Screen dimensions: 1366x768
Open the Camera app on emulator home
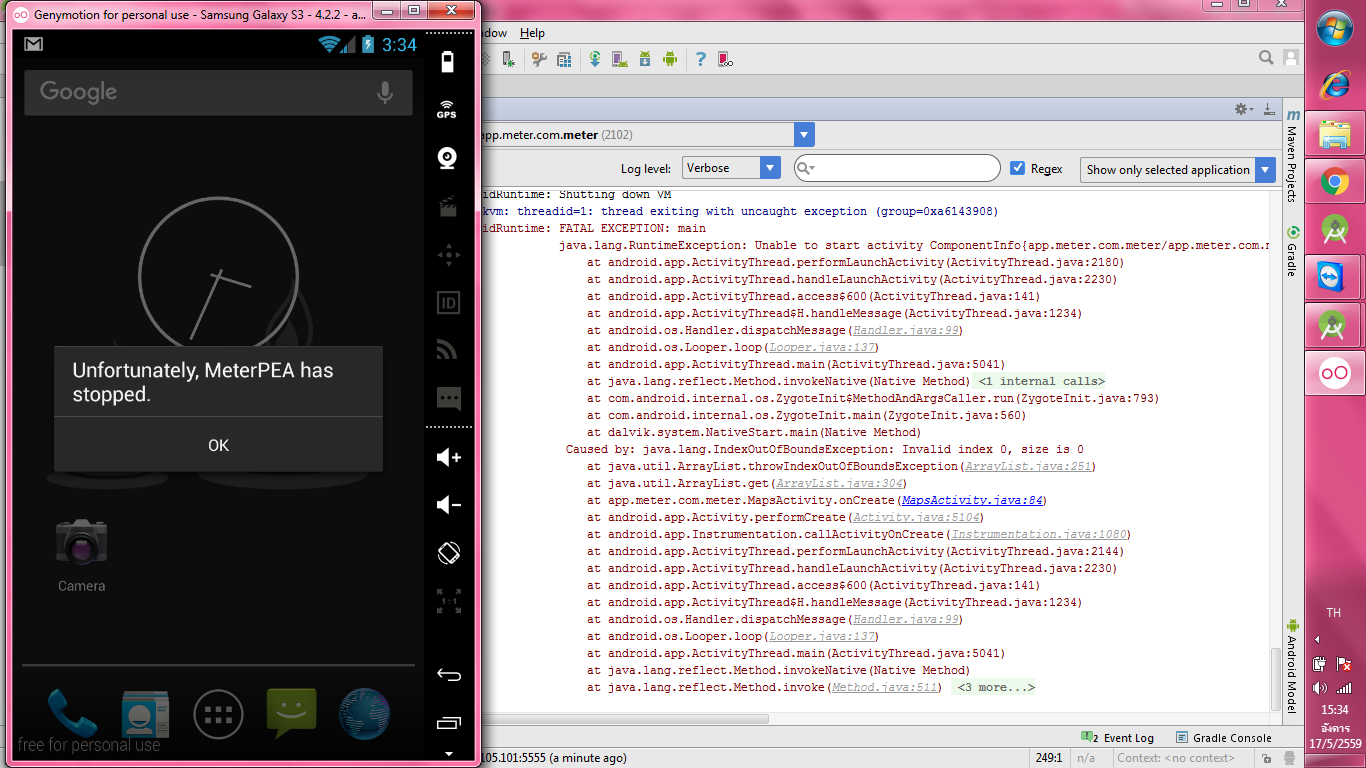tap(81, 556)
